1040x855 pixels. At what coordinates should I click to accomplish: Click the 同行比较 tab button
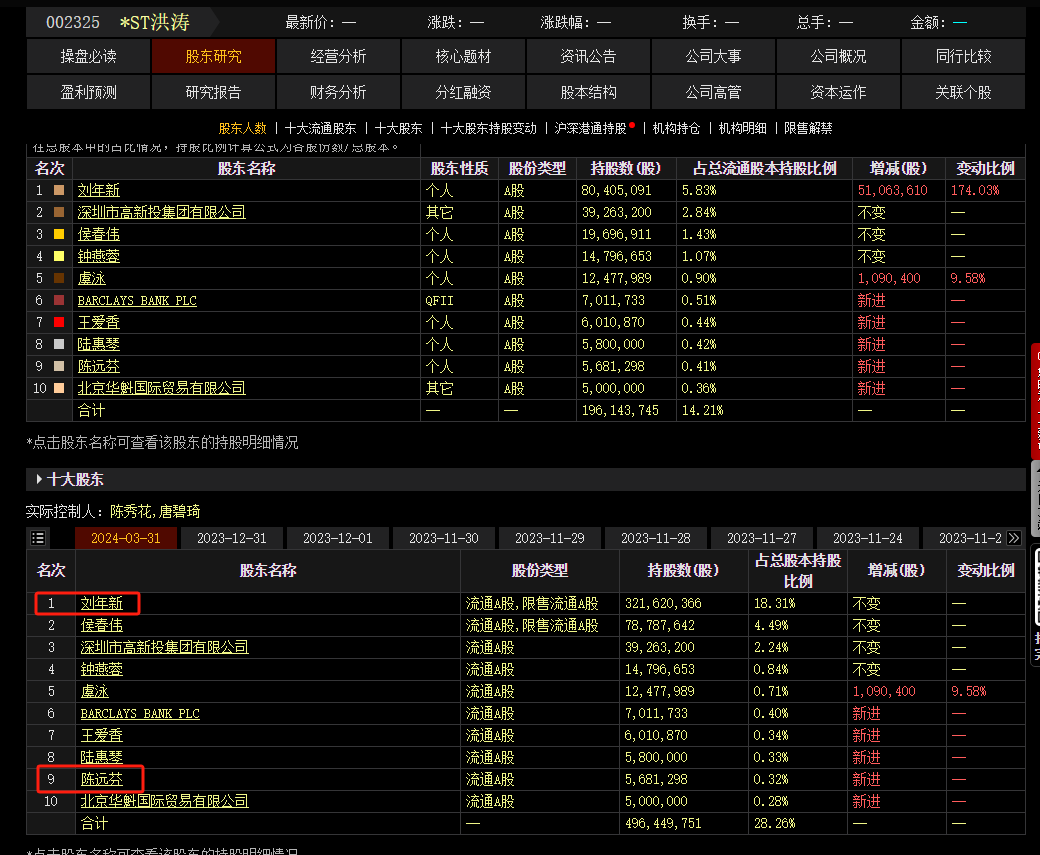pos(963,57)
